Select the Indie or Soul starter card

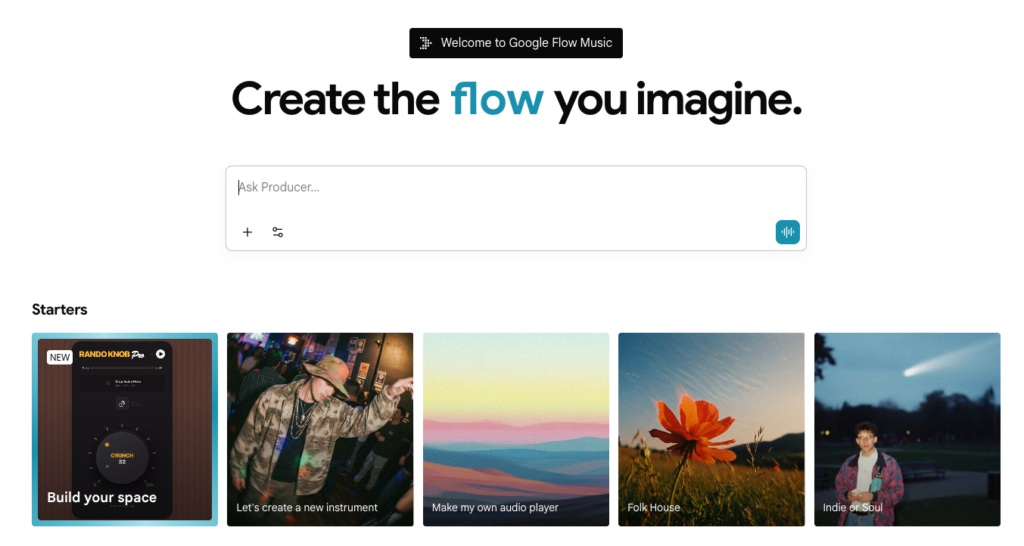pos(907,429)
